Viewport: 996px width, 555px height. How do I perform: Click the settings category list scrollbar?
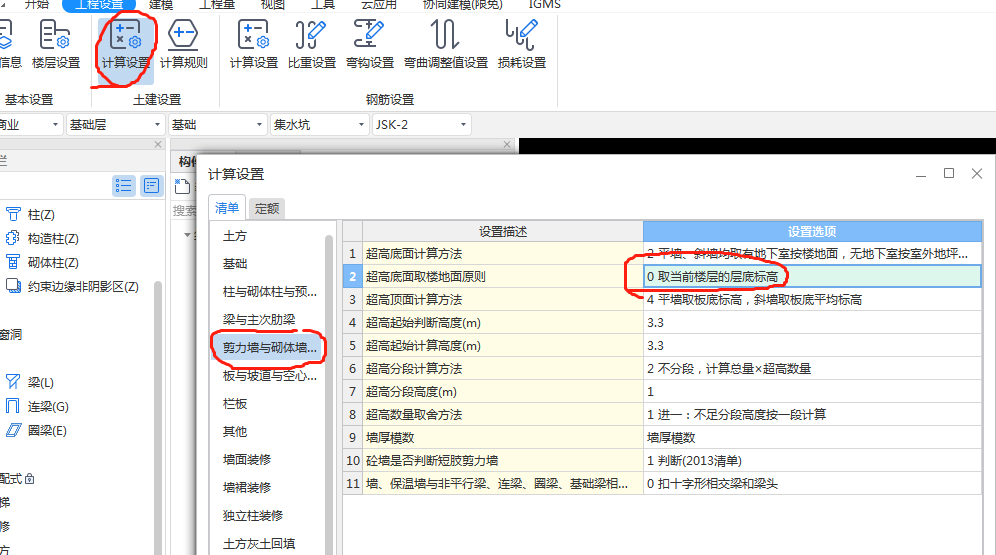pyautogui.click(x=329, y=394)
